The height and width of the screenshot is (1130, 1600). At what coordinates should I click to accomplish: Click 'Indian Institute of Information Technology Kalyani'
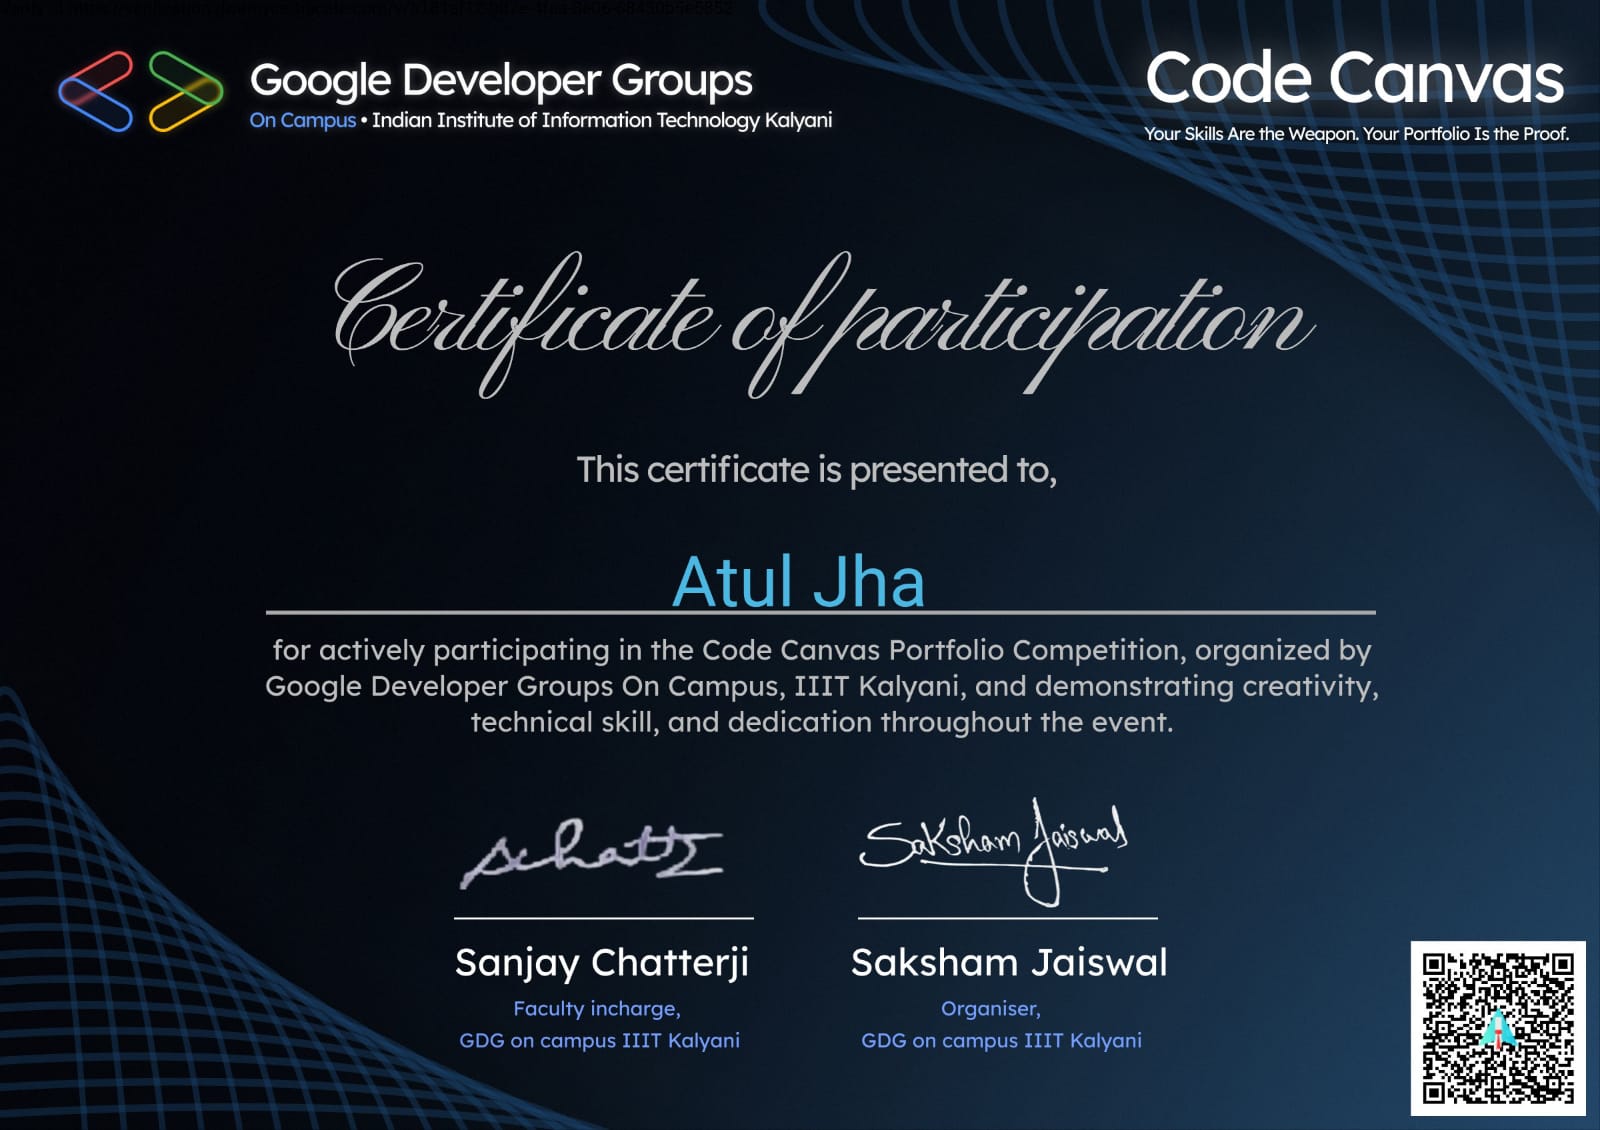point(602,120)
